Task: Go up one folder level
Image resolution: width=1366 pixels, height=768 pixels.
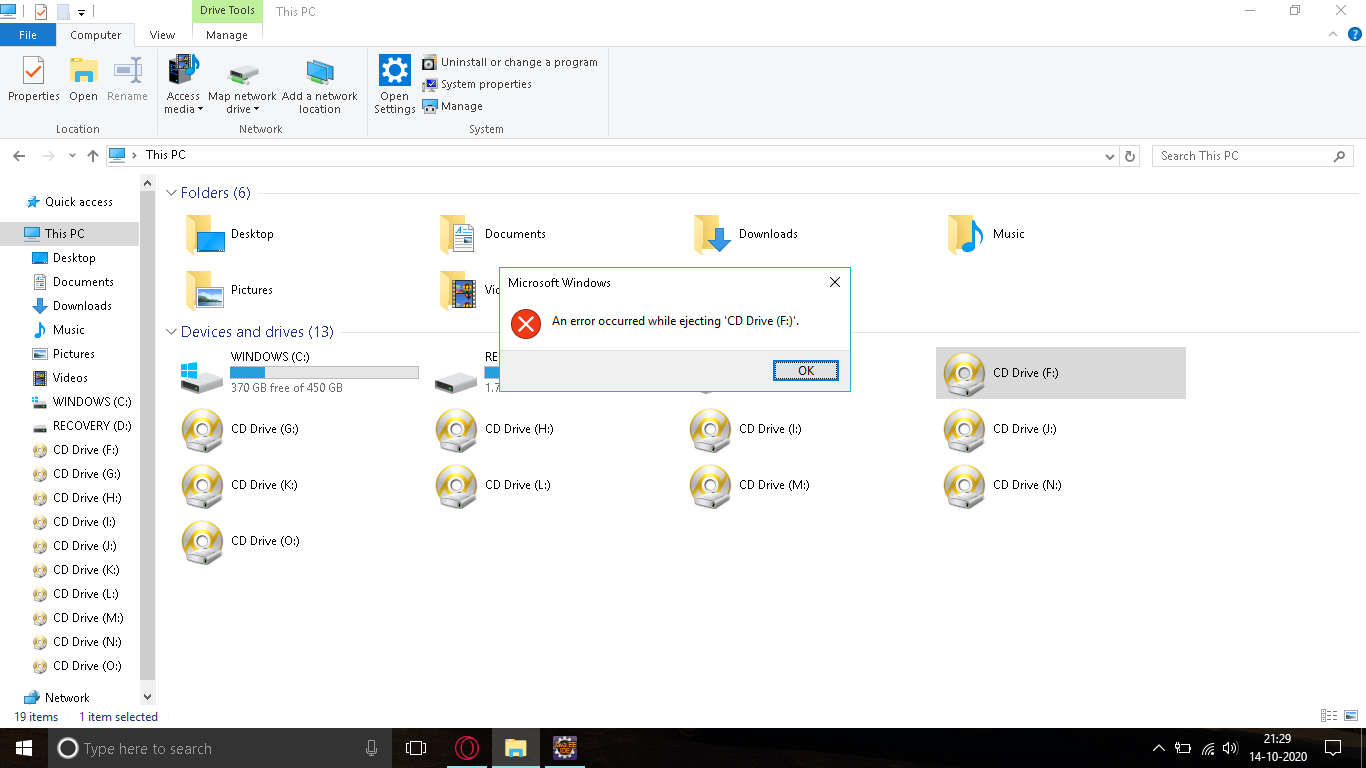Action: click(93, 156)
